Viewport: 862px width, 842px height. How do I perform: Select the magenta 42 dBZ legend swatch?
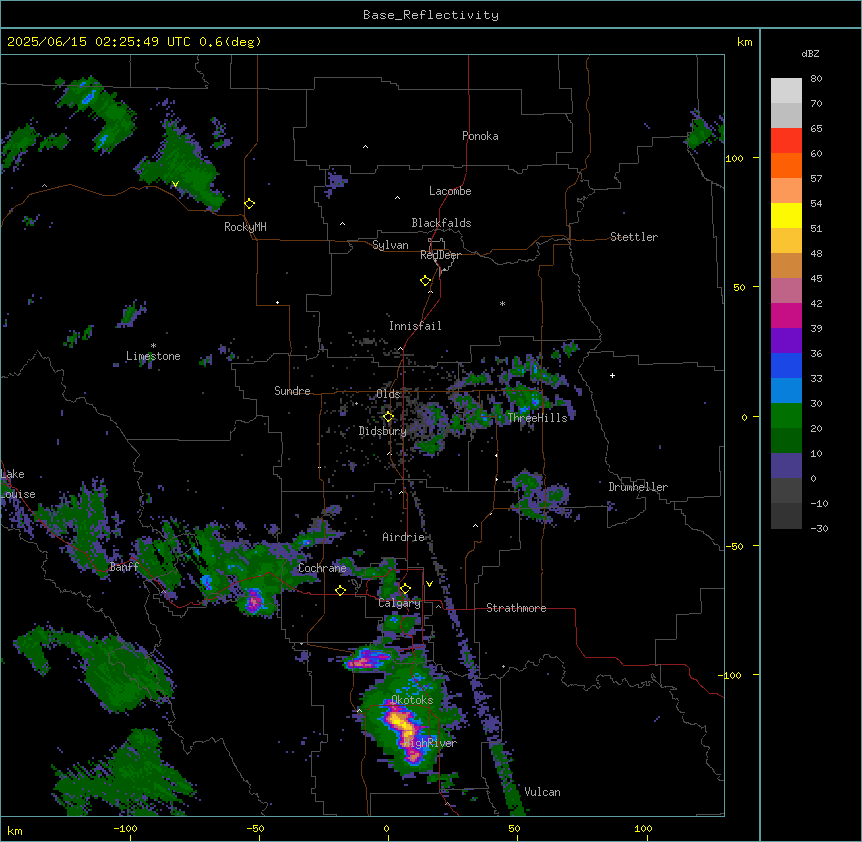786,315
